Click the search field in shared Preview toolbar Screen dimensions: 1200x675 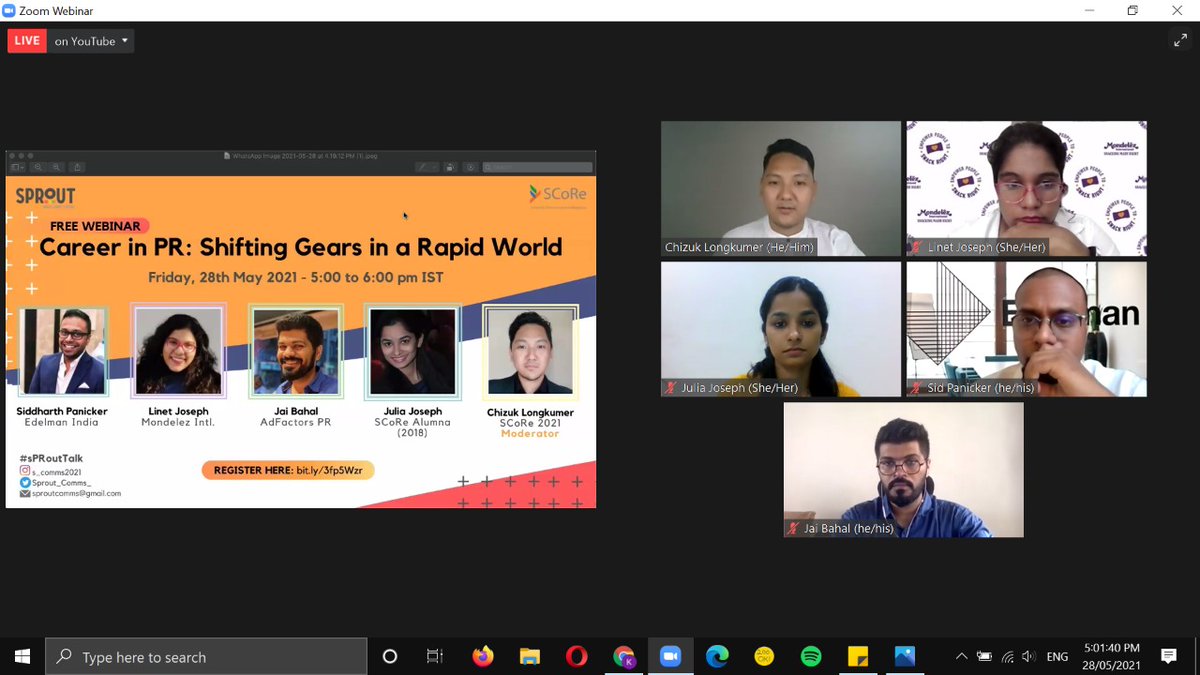[x=536, y=167]
